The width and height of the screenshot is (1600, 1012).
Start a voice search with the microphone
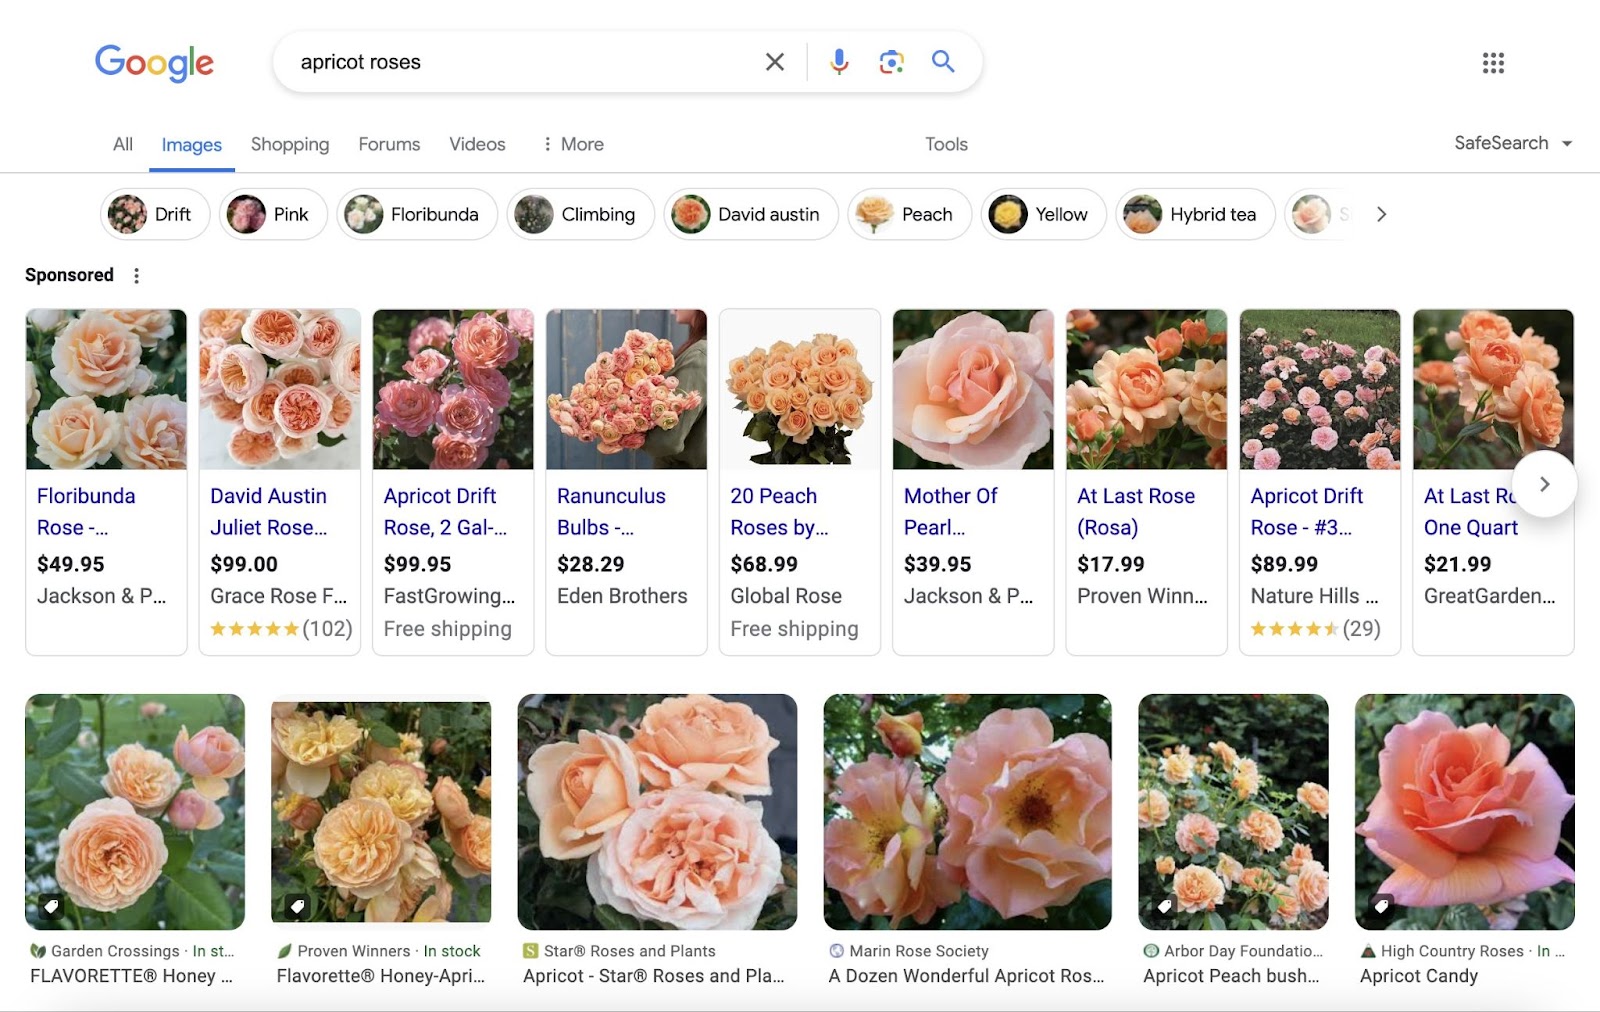point(838,61)
